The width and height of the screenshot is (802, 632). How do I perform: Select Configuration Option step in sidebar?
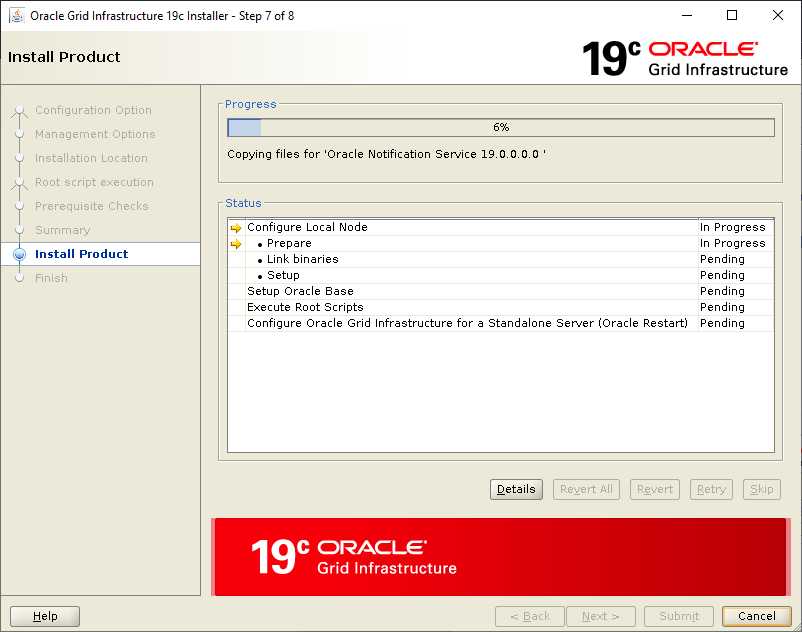tap(93, 110)
